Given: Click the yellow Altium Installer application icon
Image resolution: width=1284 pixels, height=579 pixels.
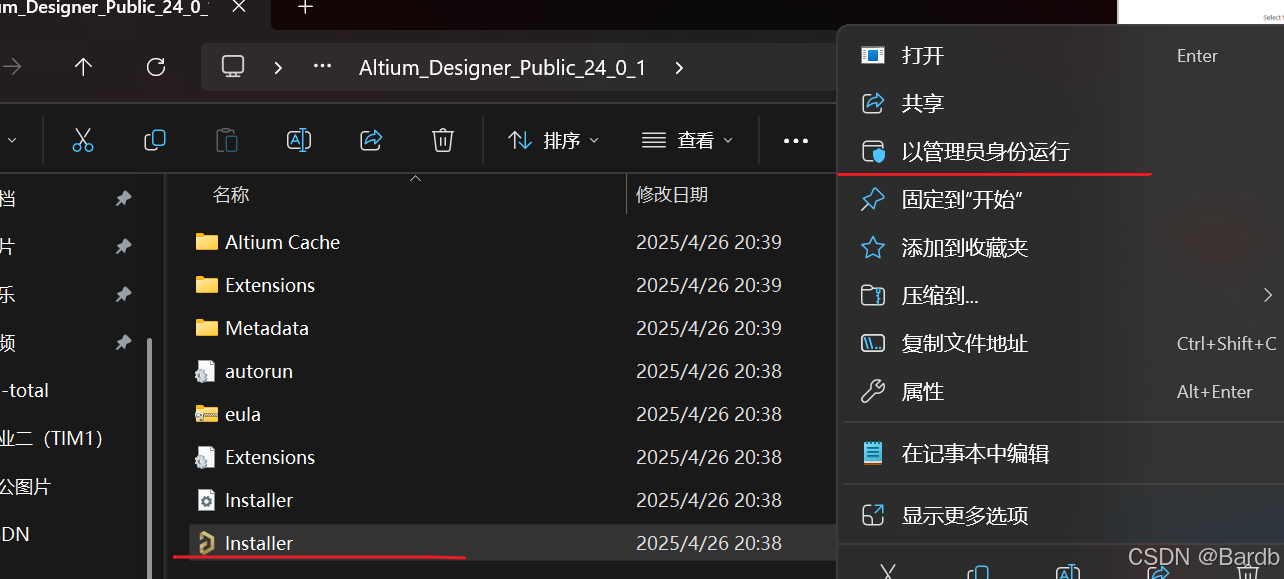Looking at the screenshot, I should pos(206,543).
